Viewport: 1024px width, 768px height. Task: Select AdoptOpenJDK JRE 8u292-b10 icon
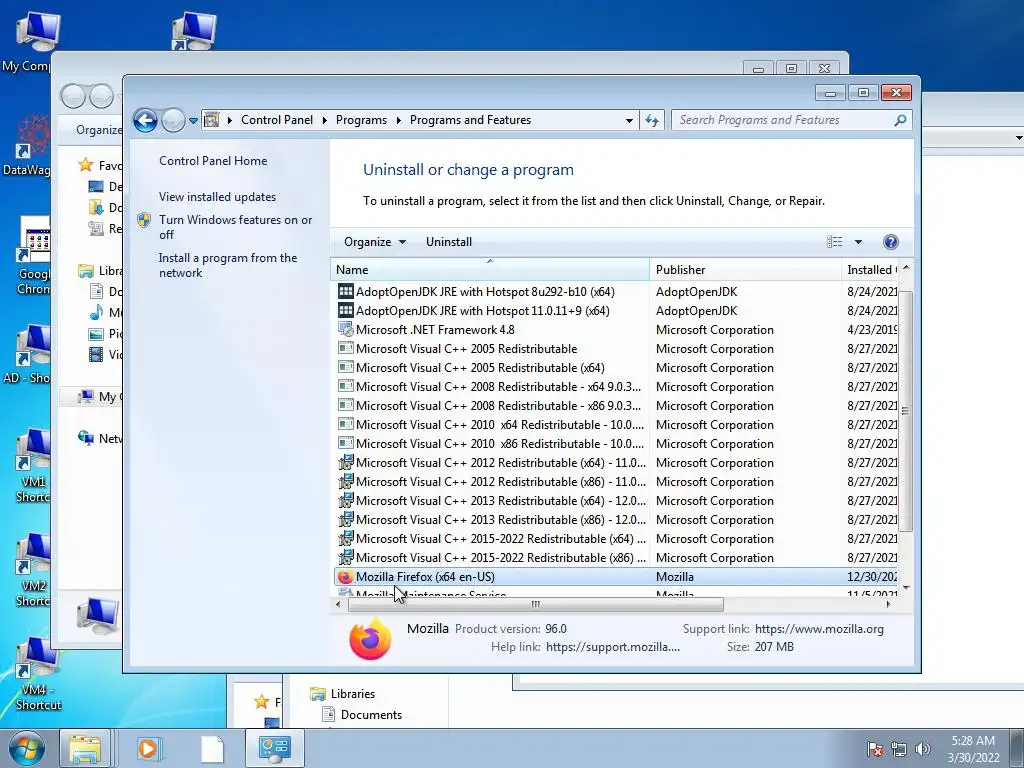(345, 291)
